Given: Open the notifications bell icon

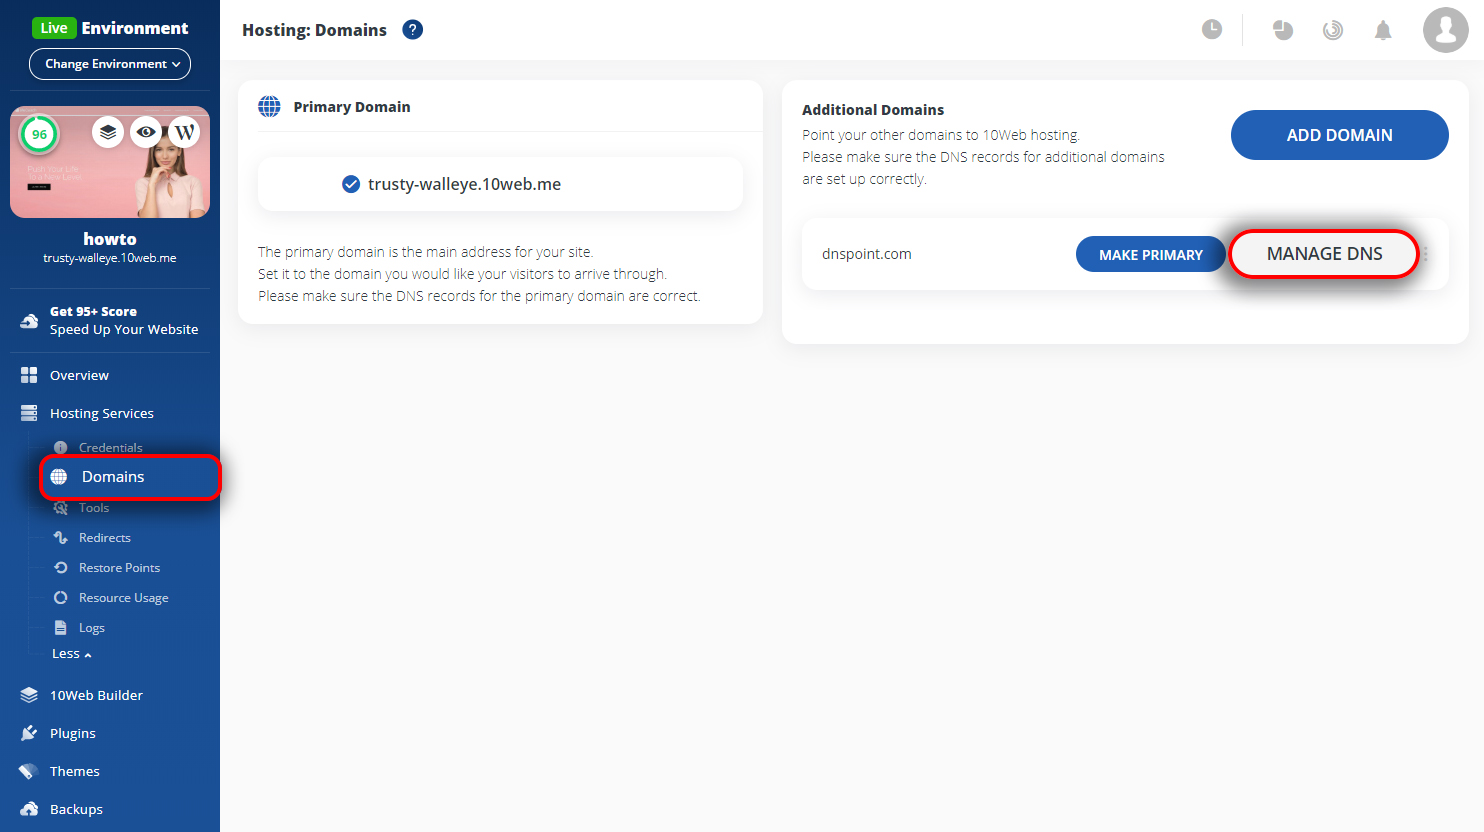Looking at the screenshot, I should tap(1383, 30).
